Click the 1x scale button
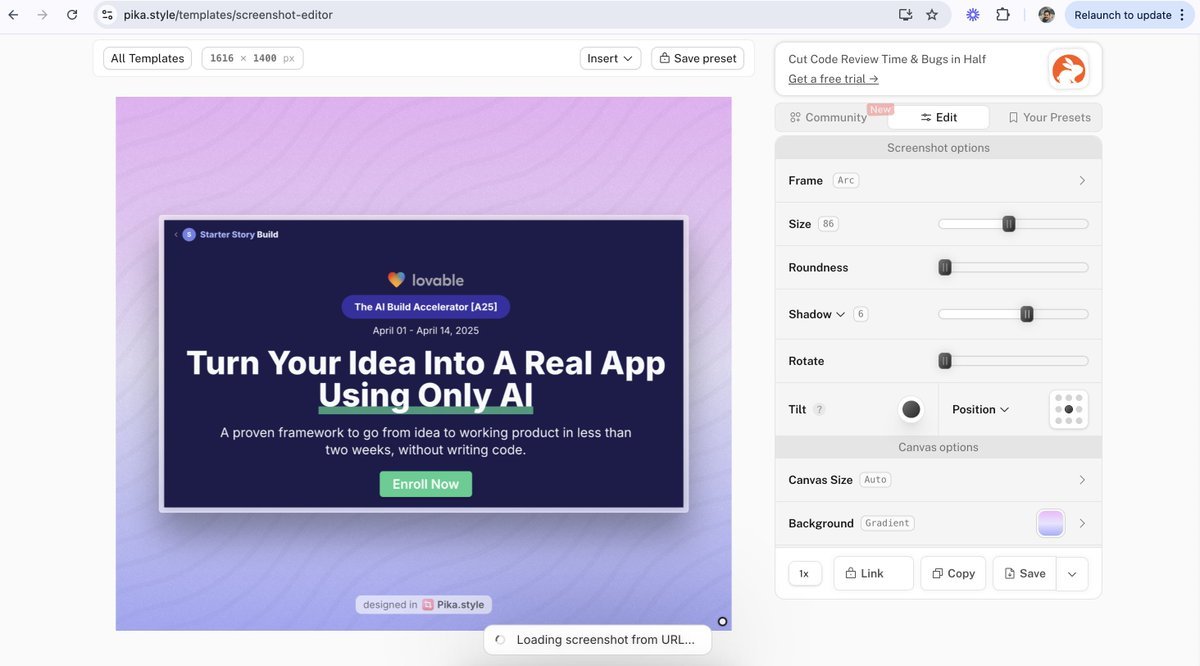Image resolution: width=1200 pixels, height=666 pixels. coord(804,574)
